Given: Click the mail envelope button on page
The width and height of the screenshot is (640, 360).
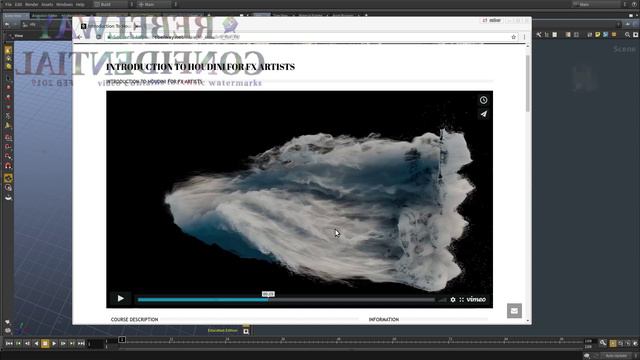Looking at the screenshot, I should click(x=514, y=311).
